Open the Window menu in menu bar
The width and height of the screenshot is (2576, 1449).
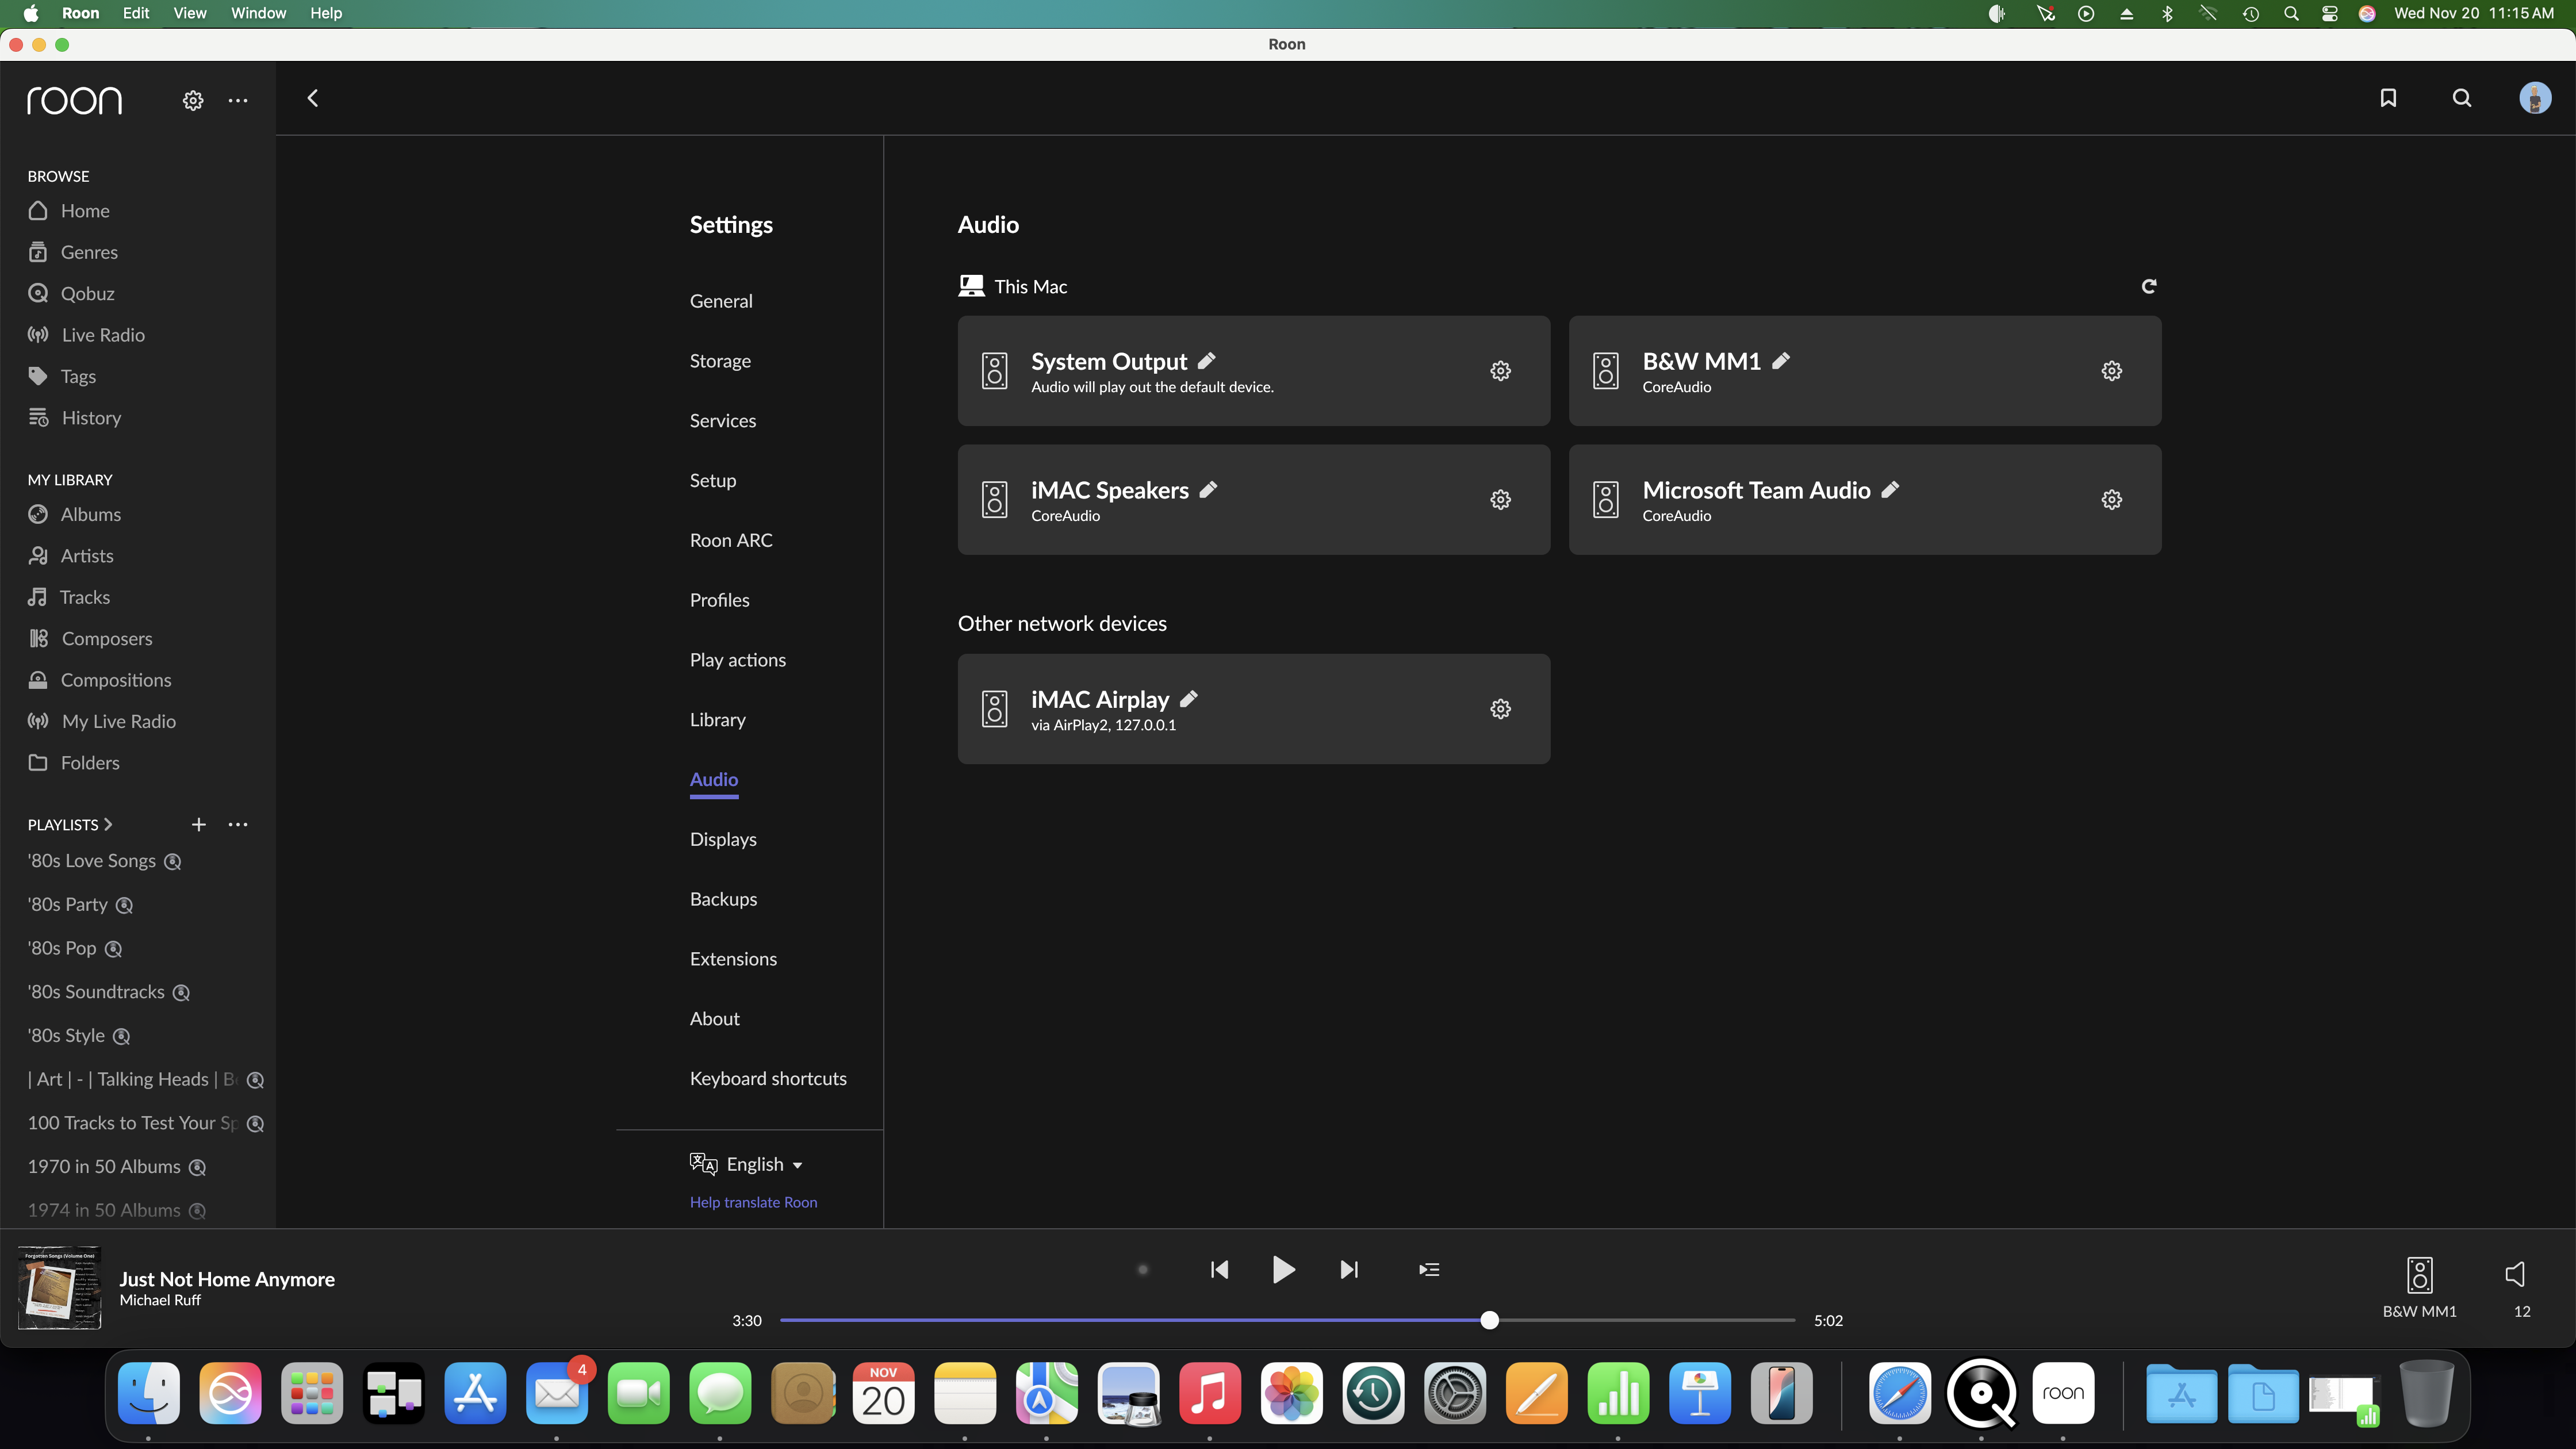coord(258,13)
